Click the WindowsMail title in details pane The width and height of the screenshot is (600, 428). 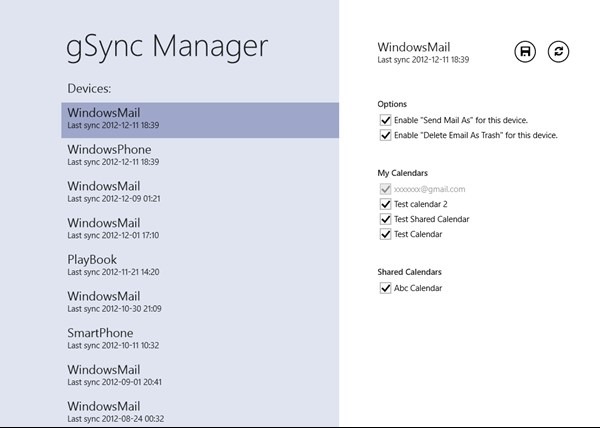click(414, 47)
